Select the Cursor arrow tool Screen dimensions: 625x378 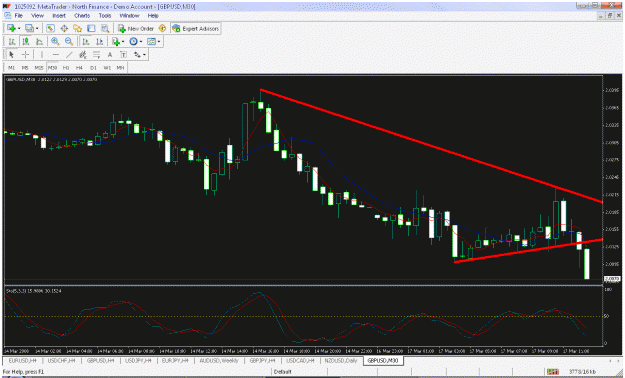click(12, 55)
